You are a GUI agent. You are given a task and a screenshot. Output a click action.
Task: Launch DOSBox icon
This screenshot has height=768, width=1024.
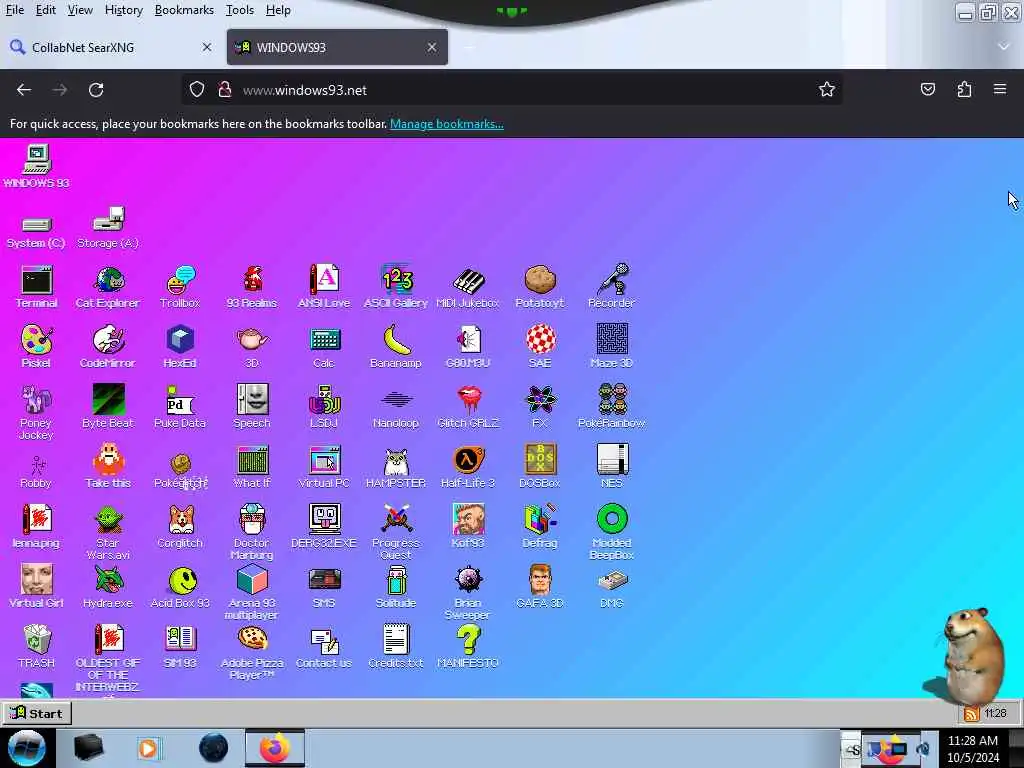pyautogui.click(x=540, y=467)
